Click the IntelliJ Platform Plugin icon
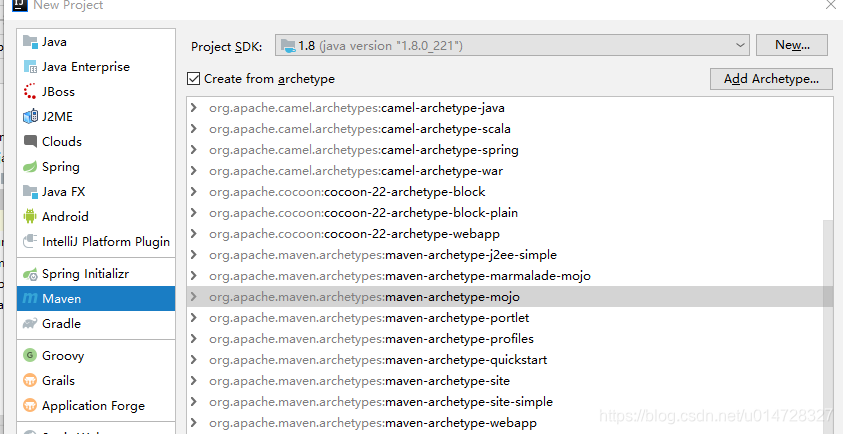 31,241
